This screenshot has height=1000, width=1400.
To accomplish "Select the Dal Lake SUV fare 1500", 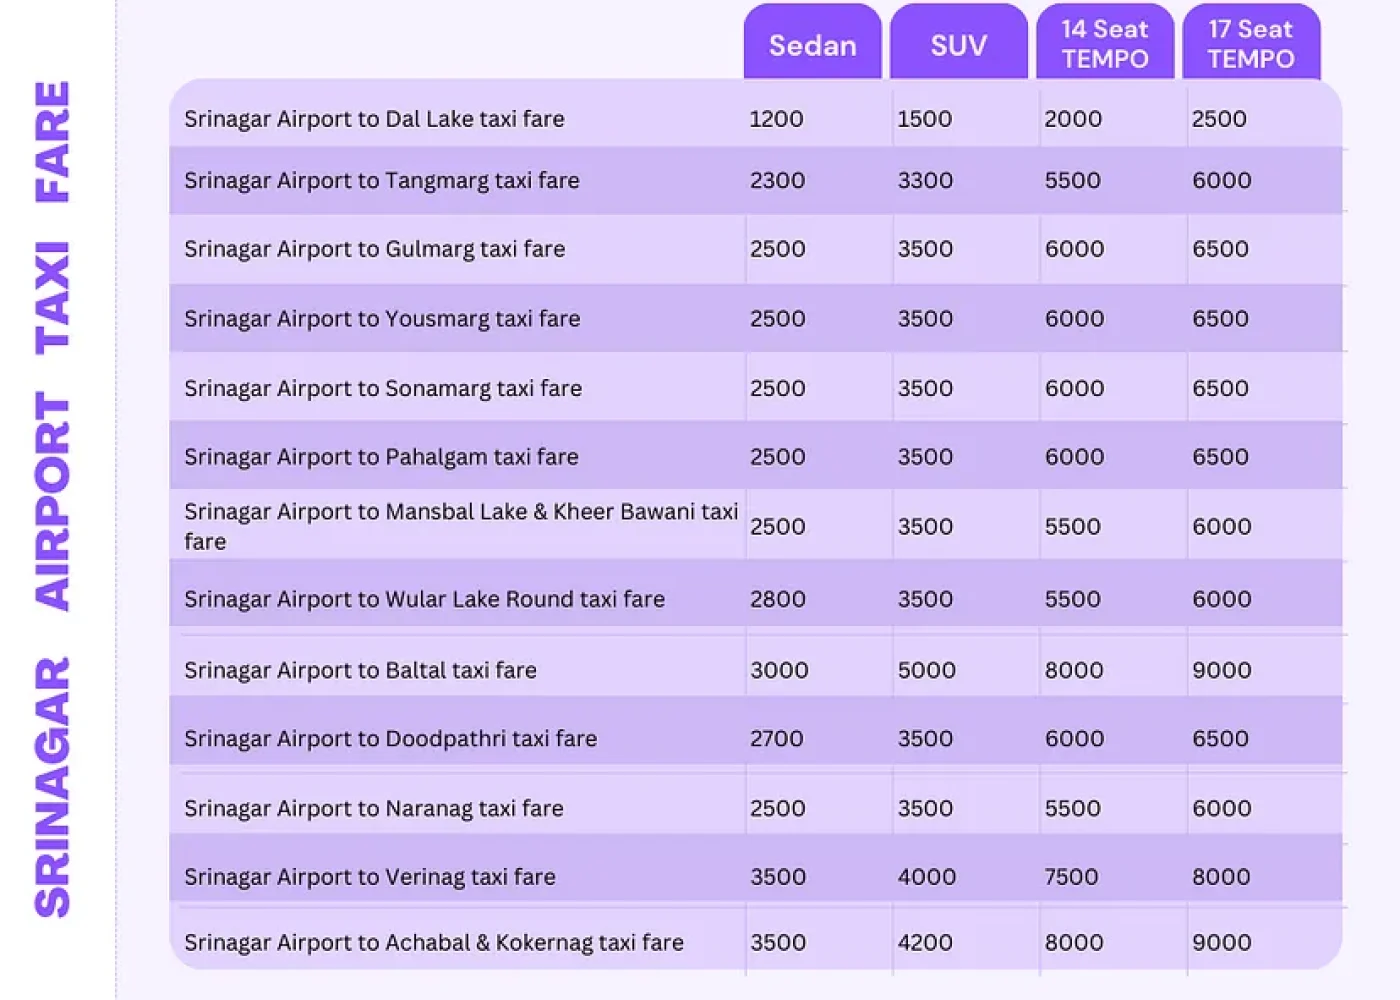I will pos(925,118).
